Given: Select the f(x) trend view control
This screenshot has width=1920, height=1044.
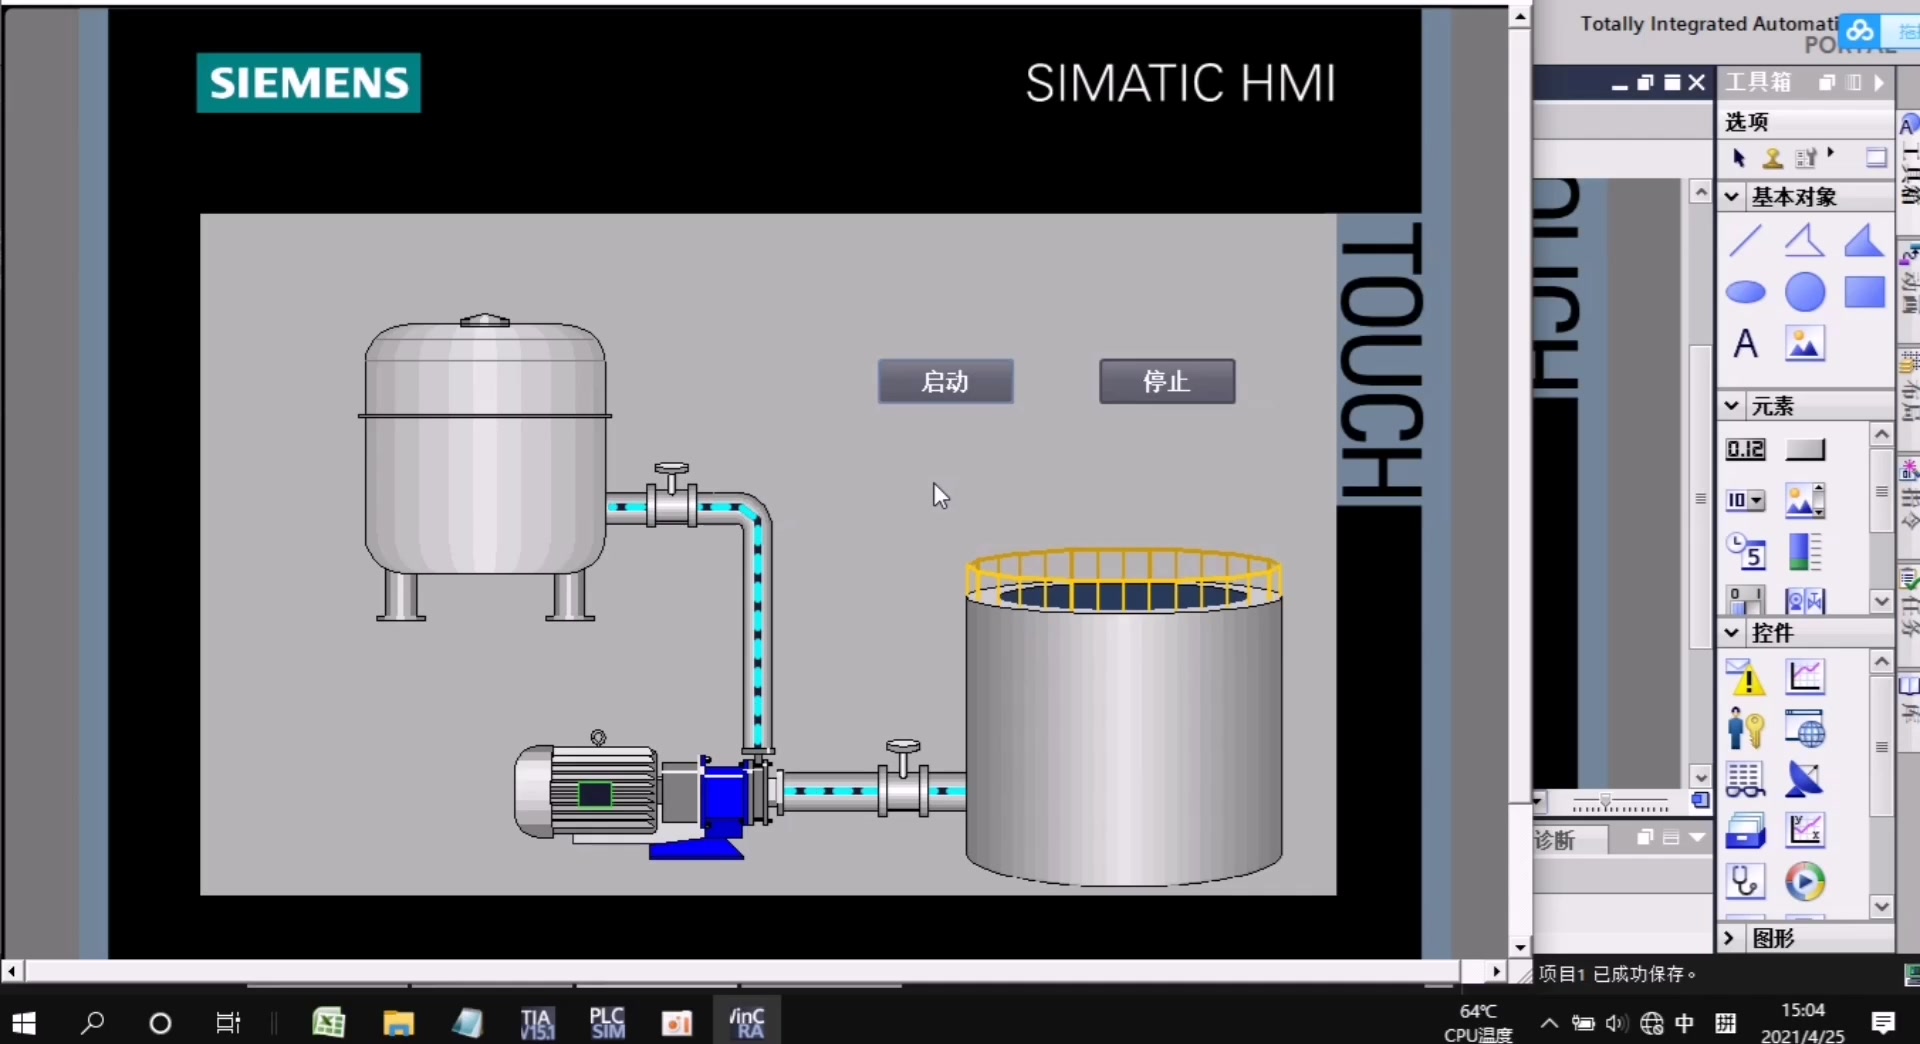Looking at the screenshot, I should click(1805, 830).
